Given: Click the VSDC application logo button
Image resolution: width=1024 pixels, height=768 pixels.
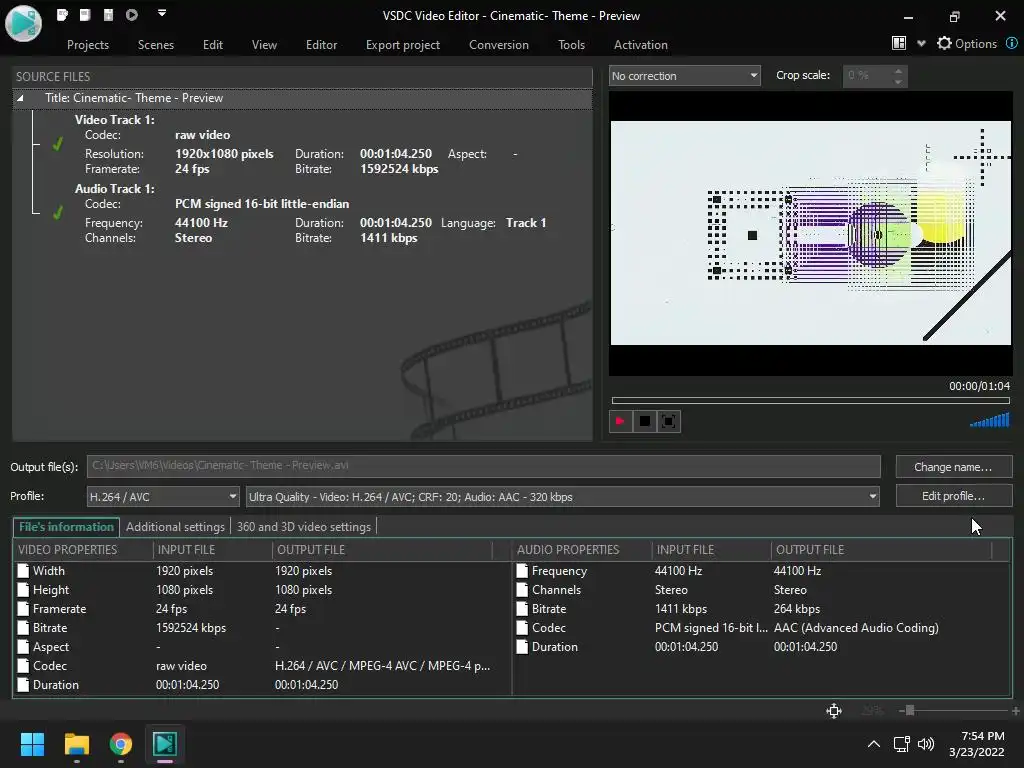Looking at the screenshot, I should (x=24, y=22).
